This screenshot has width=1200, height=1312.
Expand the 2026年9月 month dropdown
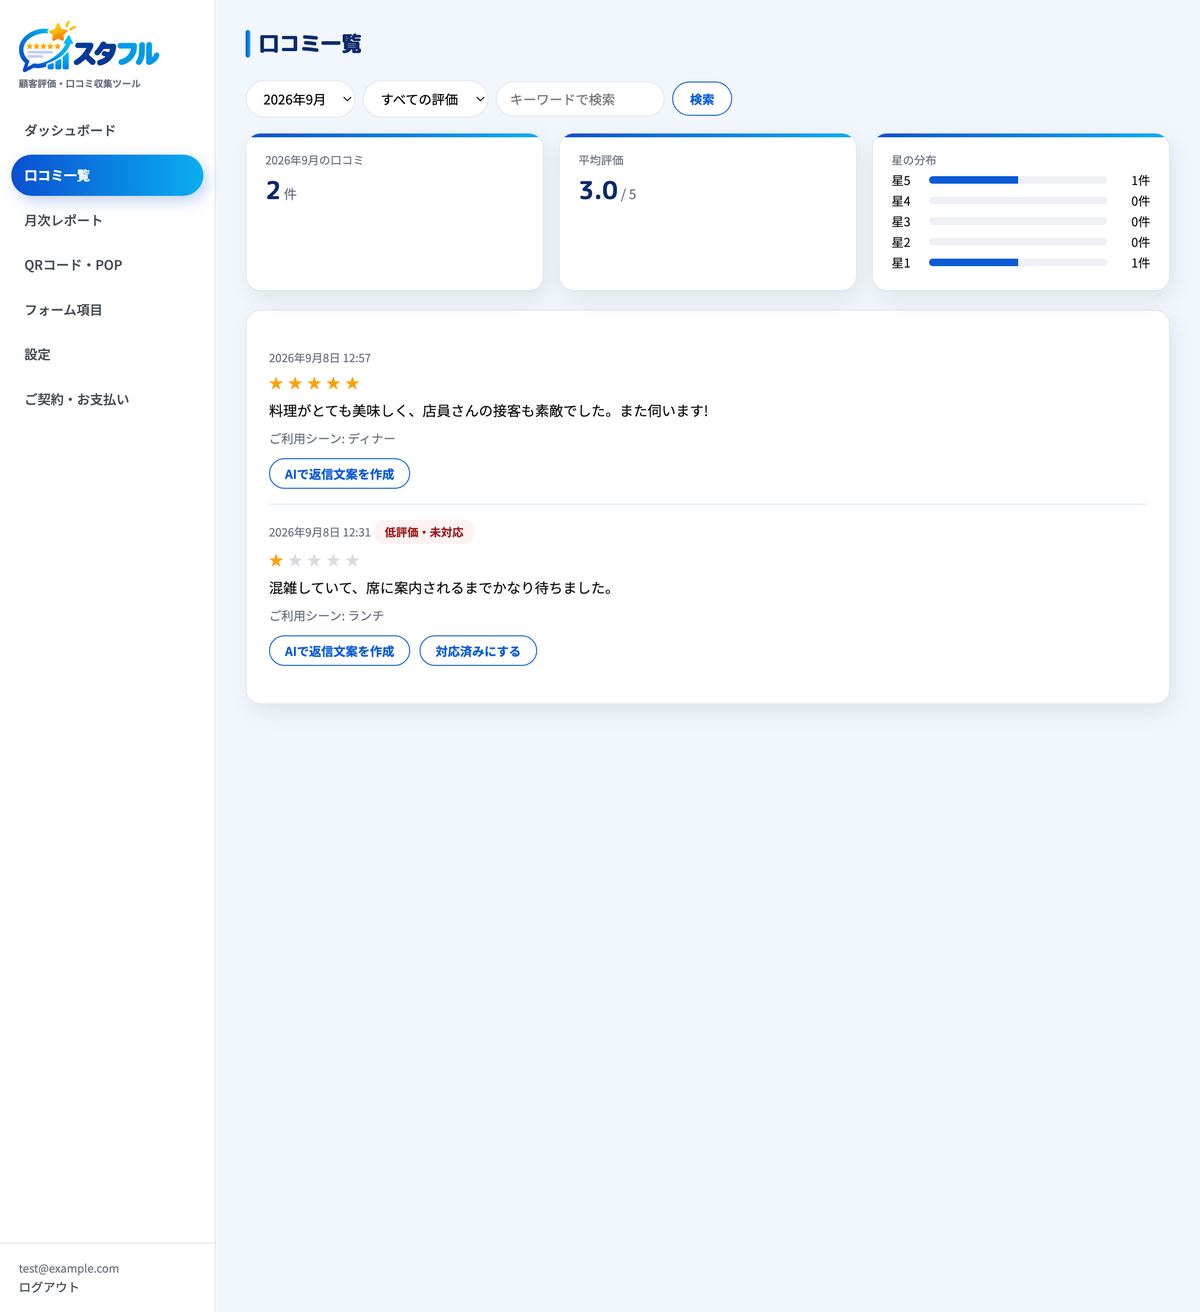click(300, 99)
